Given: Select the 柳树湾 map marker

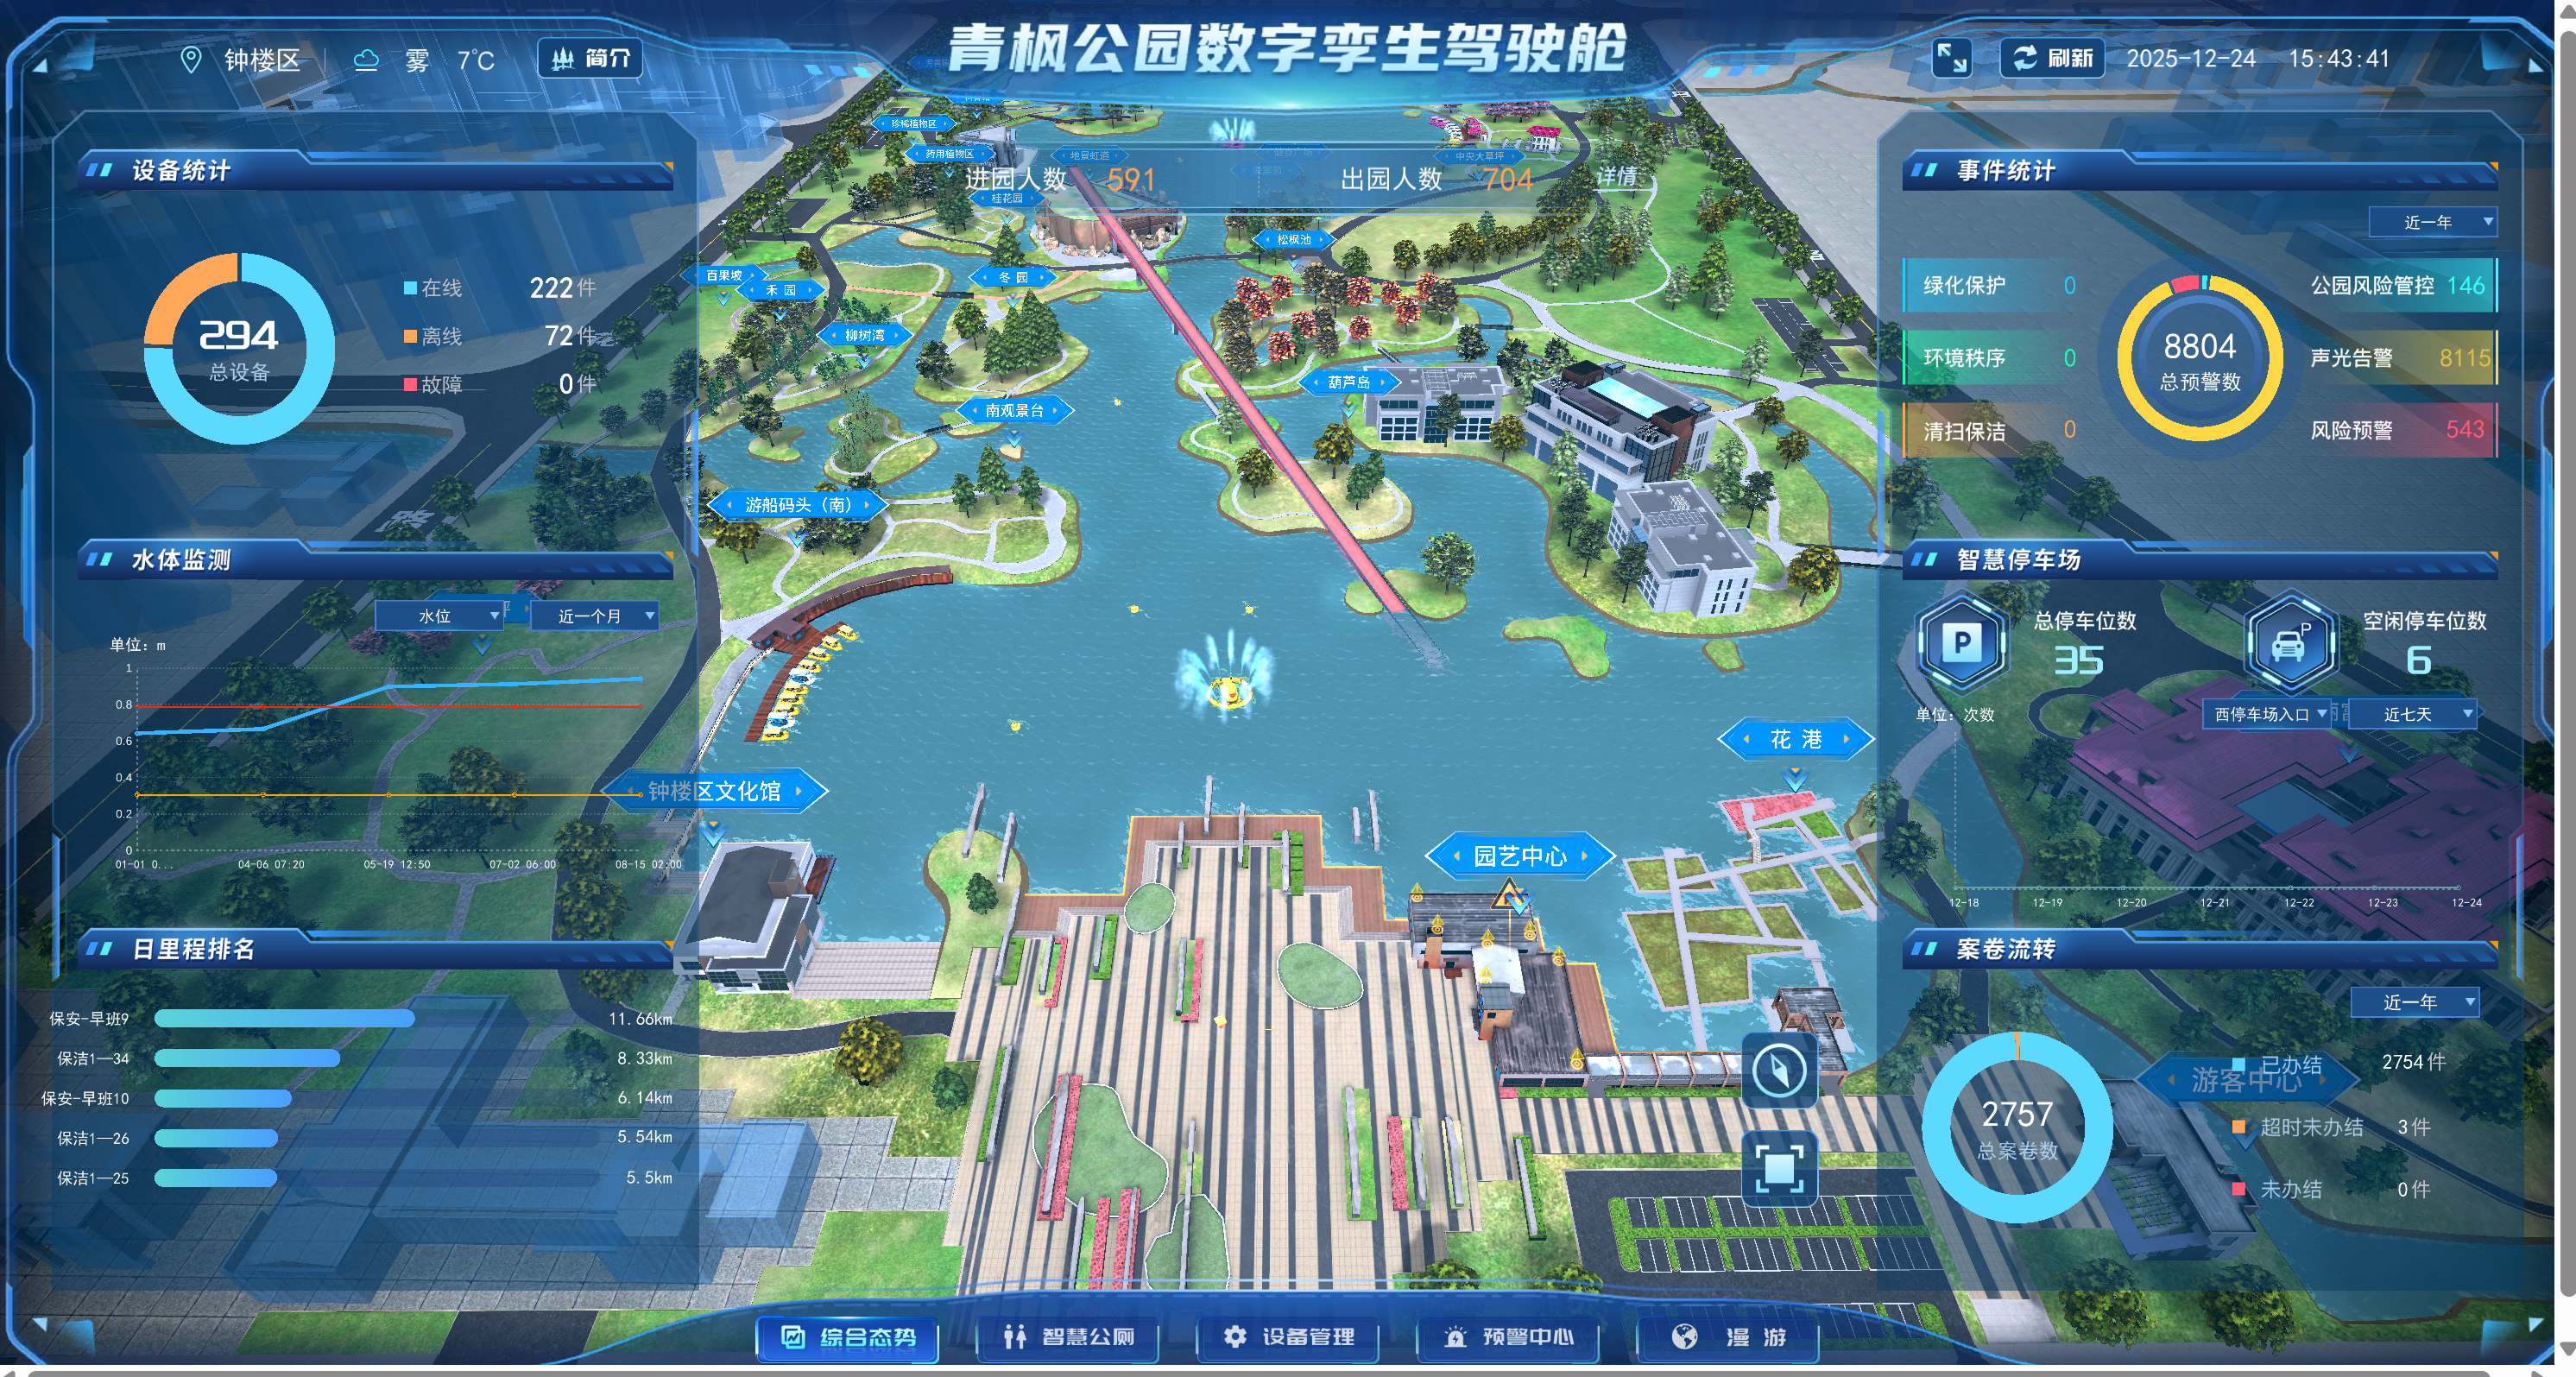Looking at the screenshot, I should pos(864,335).
